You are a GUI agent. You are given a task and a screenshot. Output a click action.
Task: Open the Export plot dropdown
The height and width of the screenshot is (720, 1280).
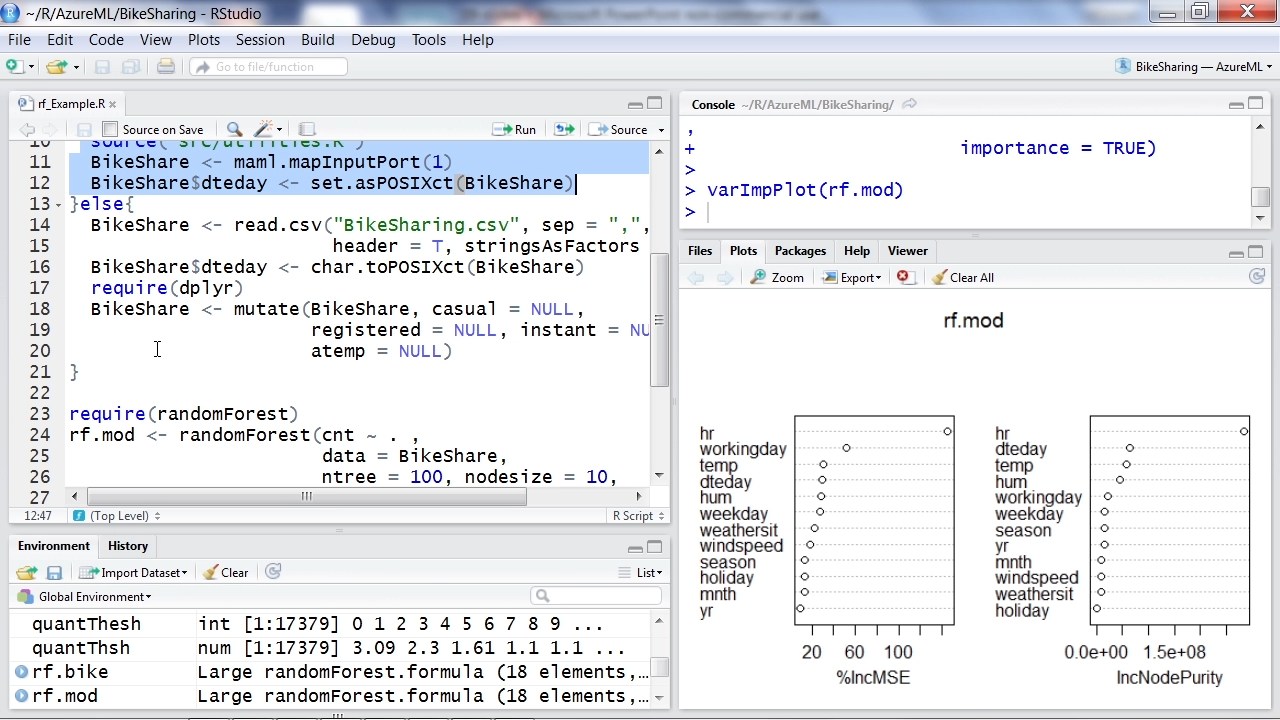852,278
